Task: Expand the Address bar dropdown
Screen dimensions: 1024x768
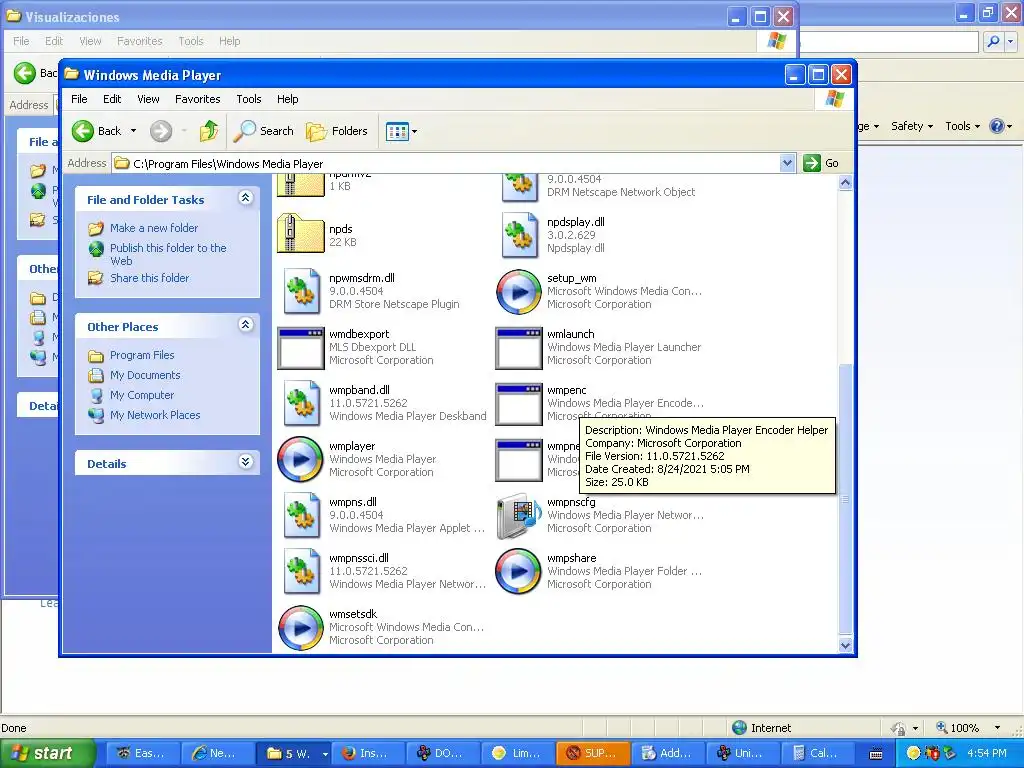Action: point(787,163)
